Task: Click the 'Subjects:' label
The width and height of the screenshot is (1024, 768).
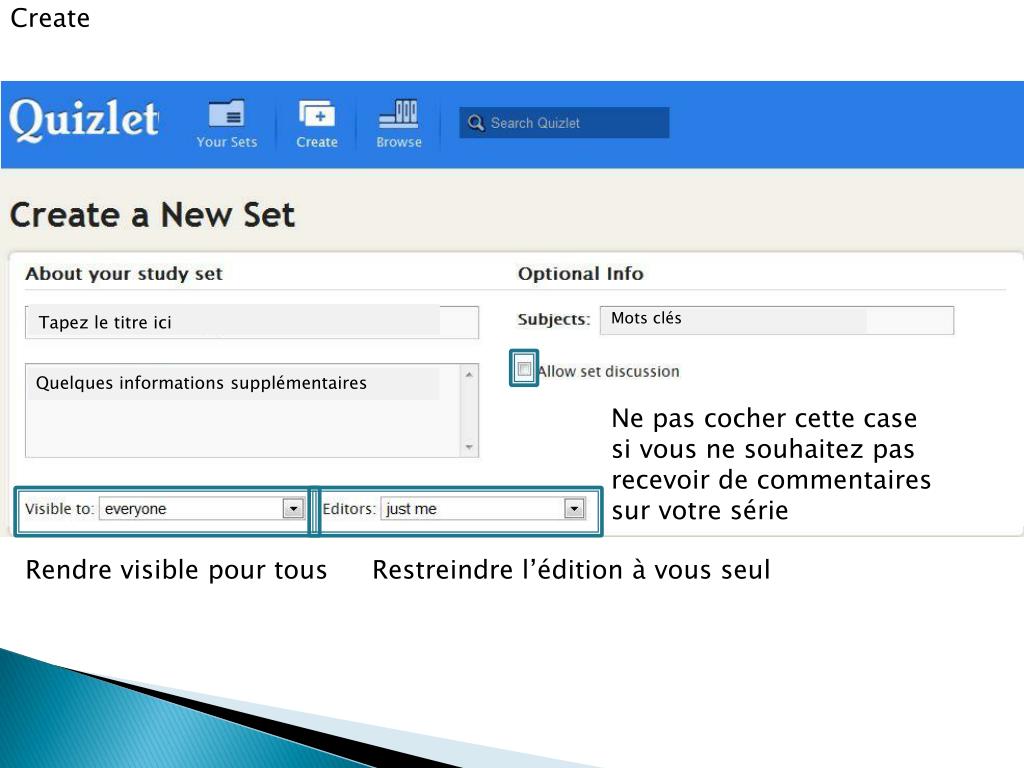Action: pos(554,319)
